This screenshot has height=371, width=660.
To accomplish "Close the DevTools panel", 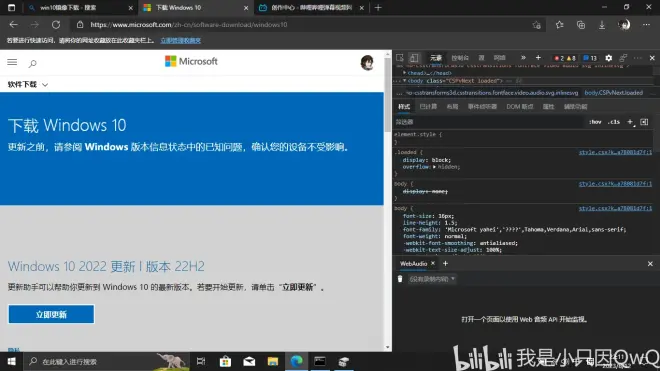I will tap(652, 58).
